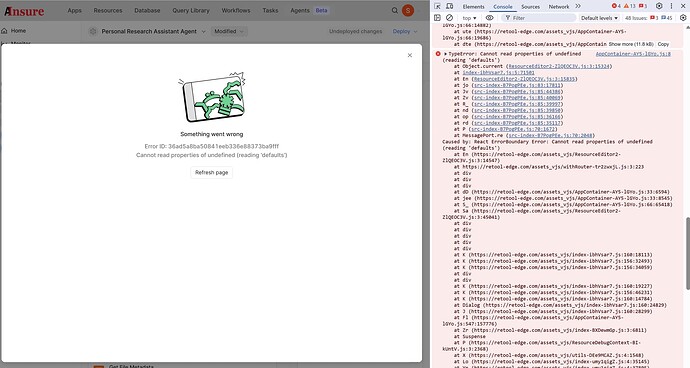Open the top JavaScript context dropdown
Image resolution: width=690 pixels, height=368 pixels.
pyautogui.click(x=469, y=18)
